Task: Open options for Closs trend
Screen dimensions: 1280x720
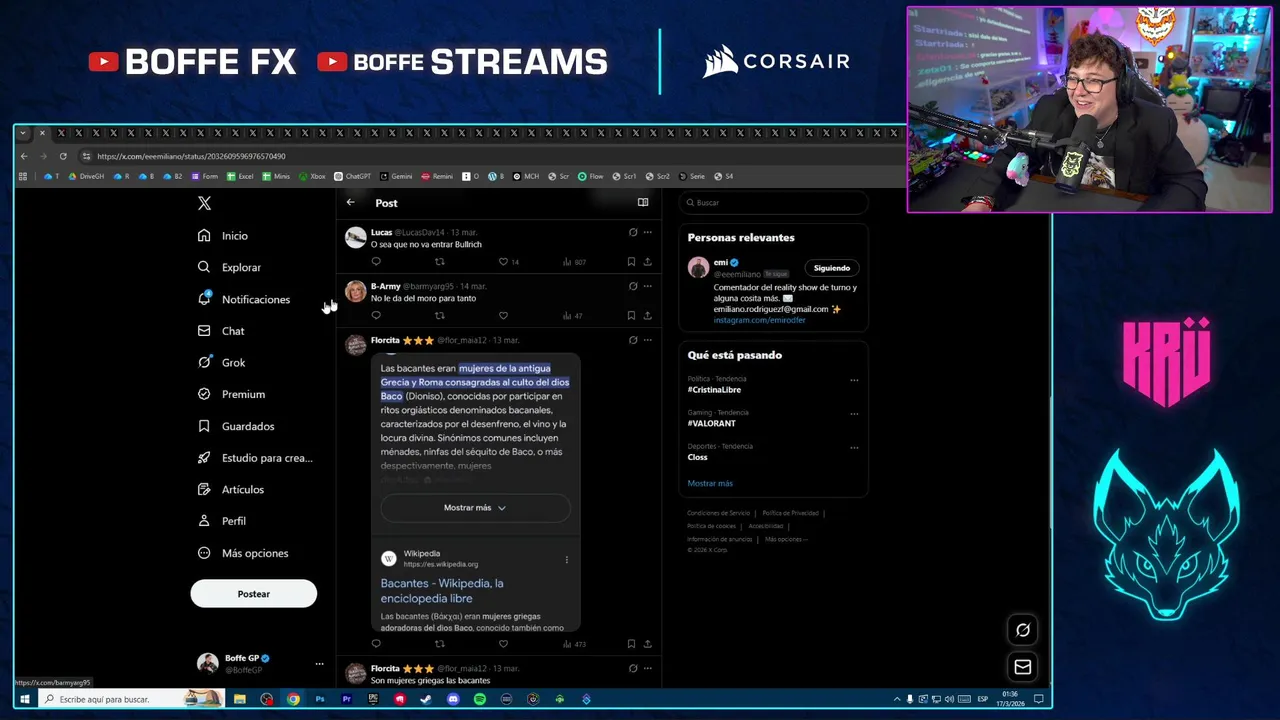Action: (854, 447)
